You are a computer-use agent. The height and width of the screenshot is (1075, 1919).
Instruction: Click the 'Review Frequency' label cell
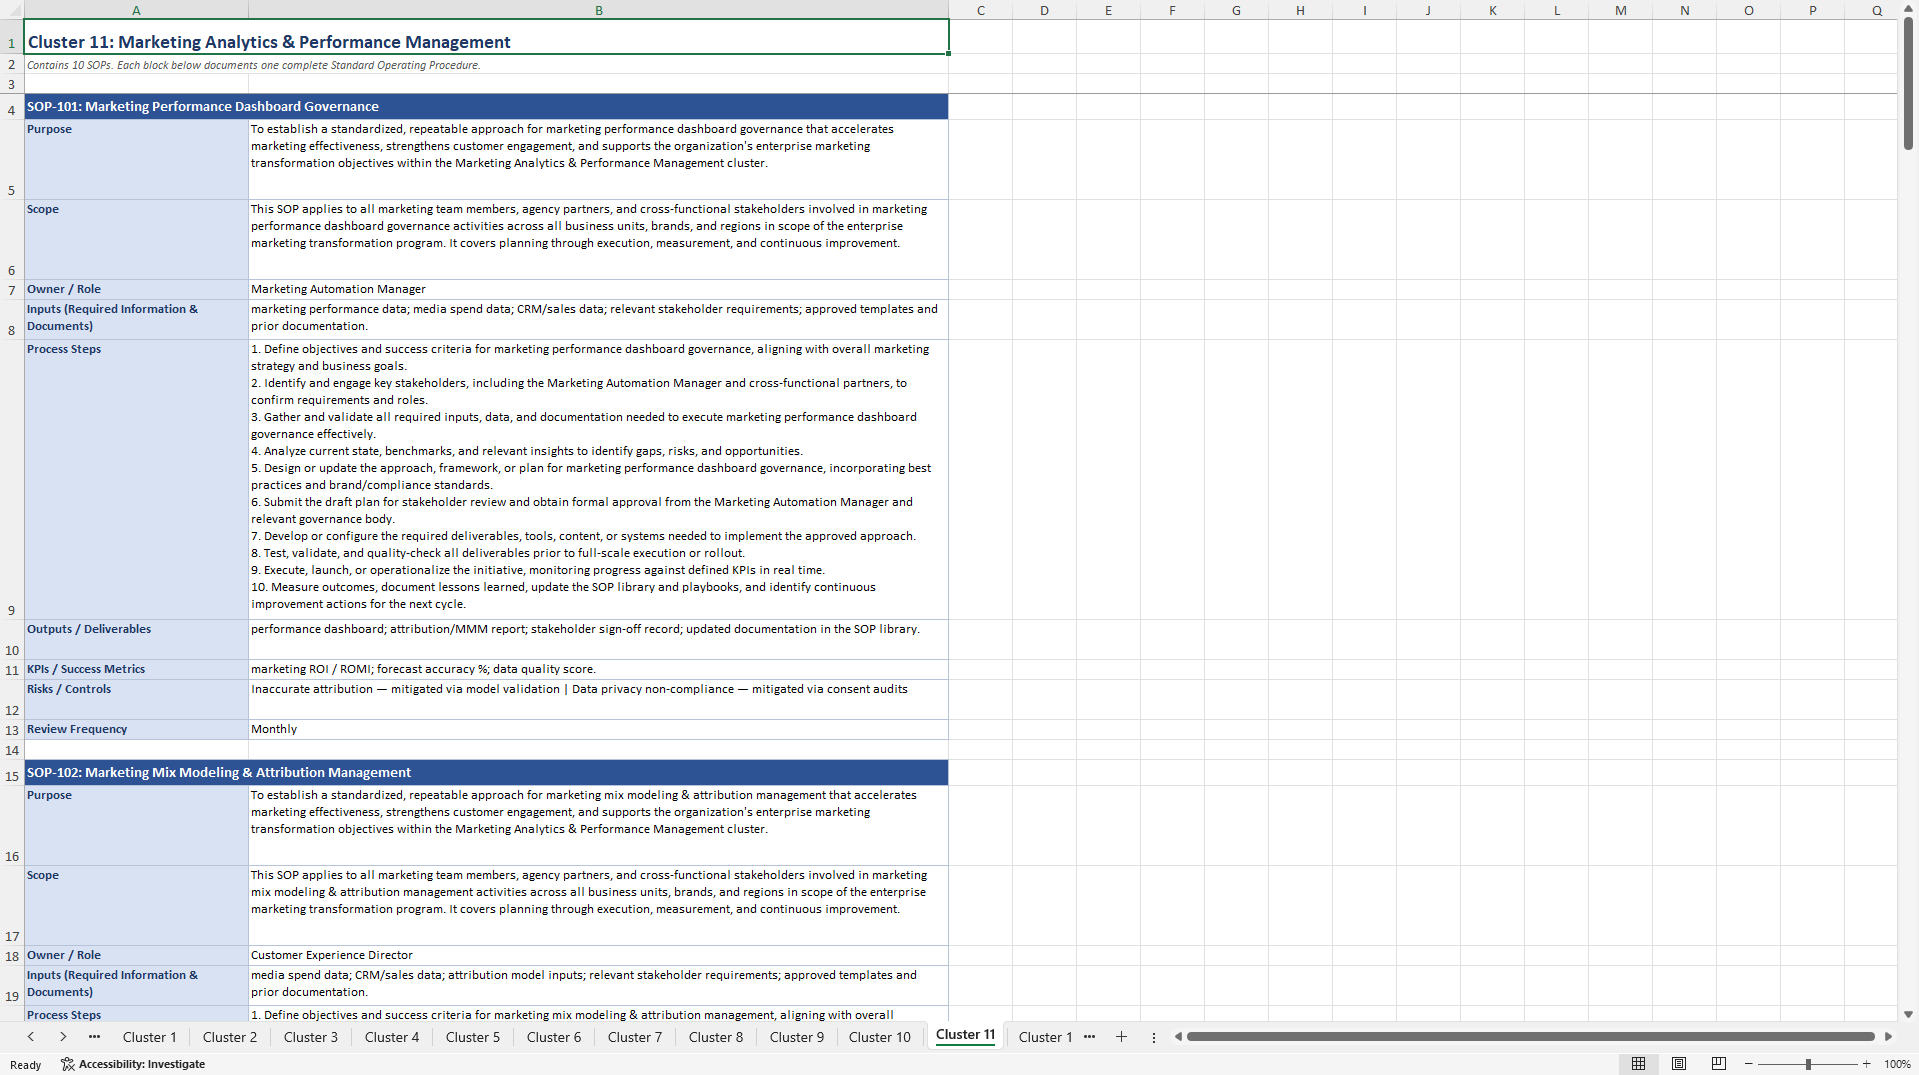pyautogui.click(x=136, y=729)
